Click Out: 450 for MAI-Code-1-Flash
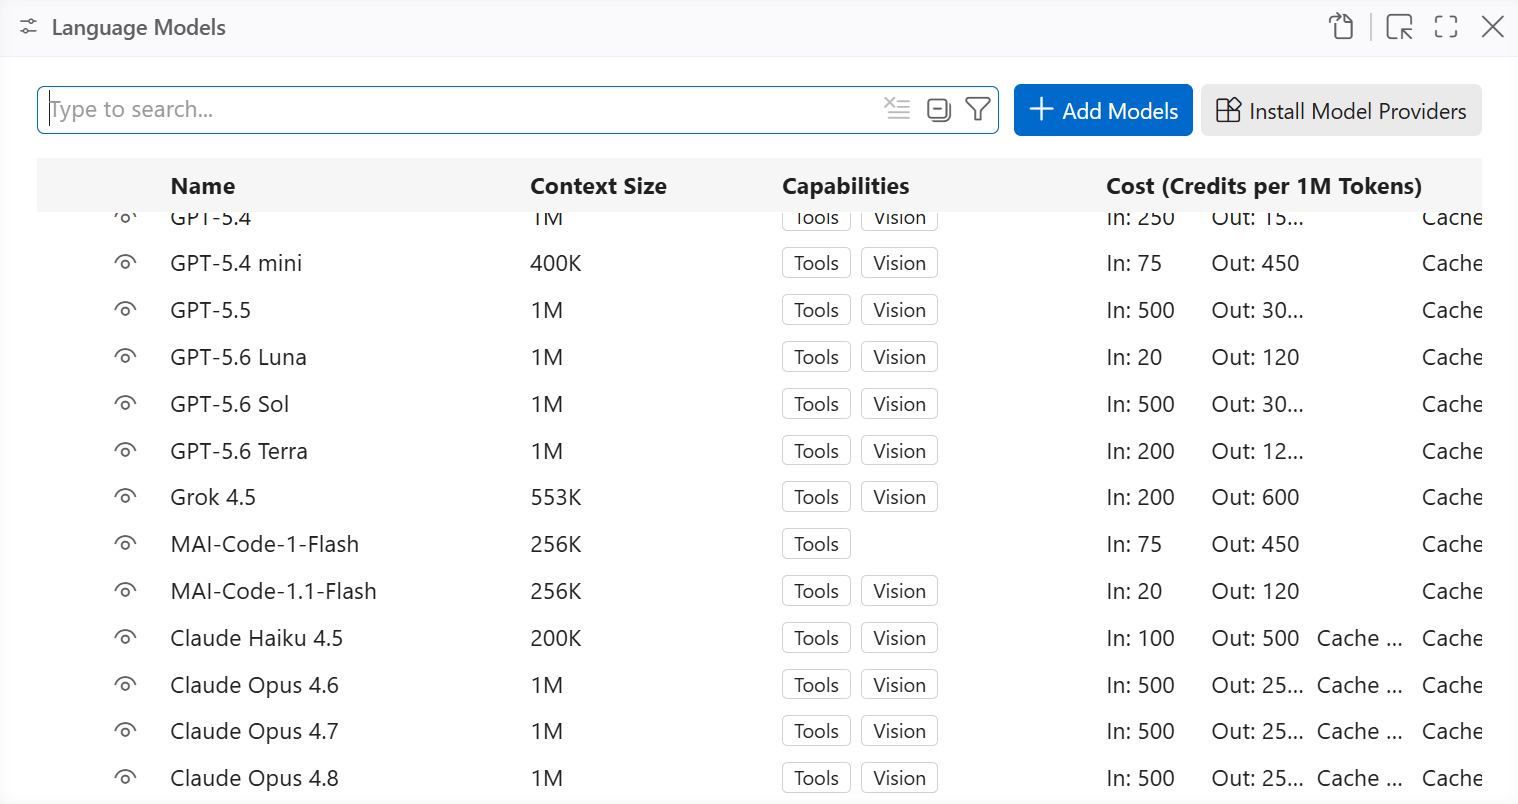 (1255, 544)
